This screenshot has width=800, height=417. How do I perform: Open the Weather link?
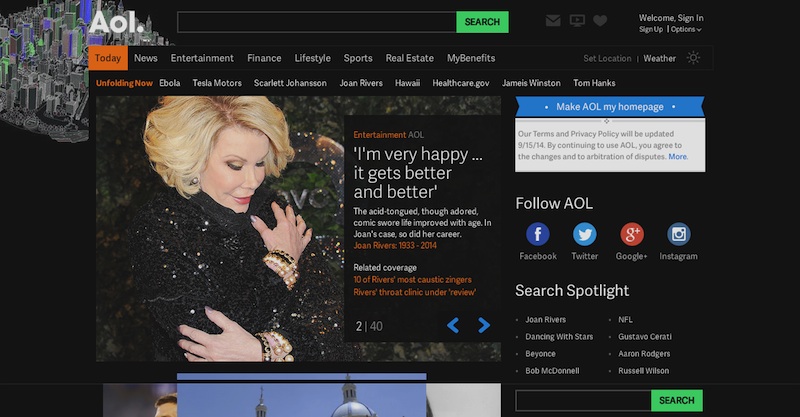pos(659,58)
